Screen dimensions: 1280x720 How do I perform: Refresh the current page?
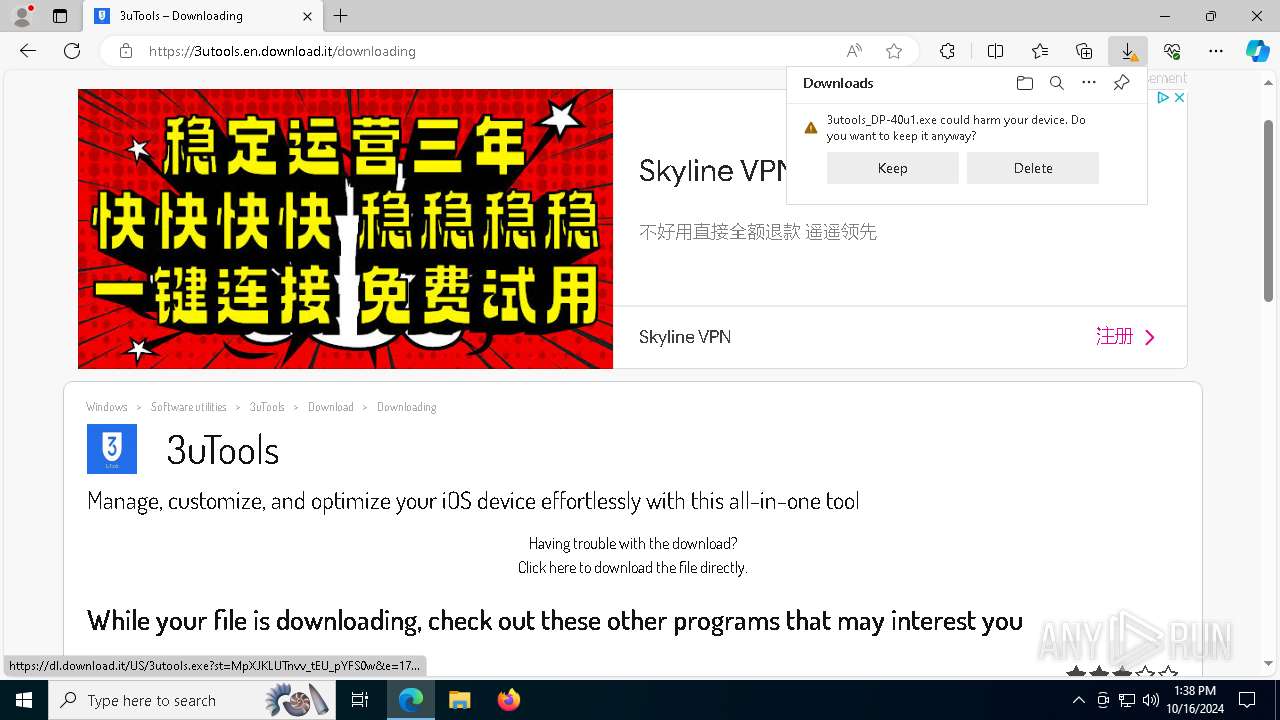pyautogui.click(x=72, y=51)
